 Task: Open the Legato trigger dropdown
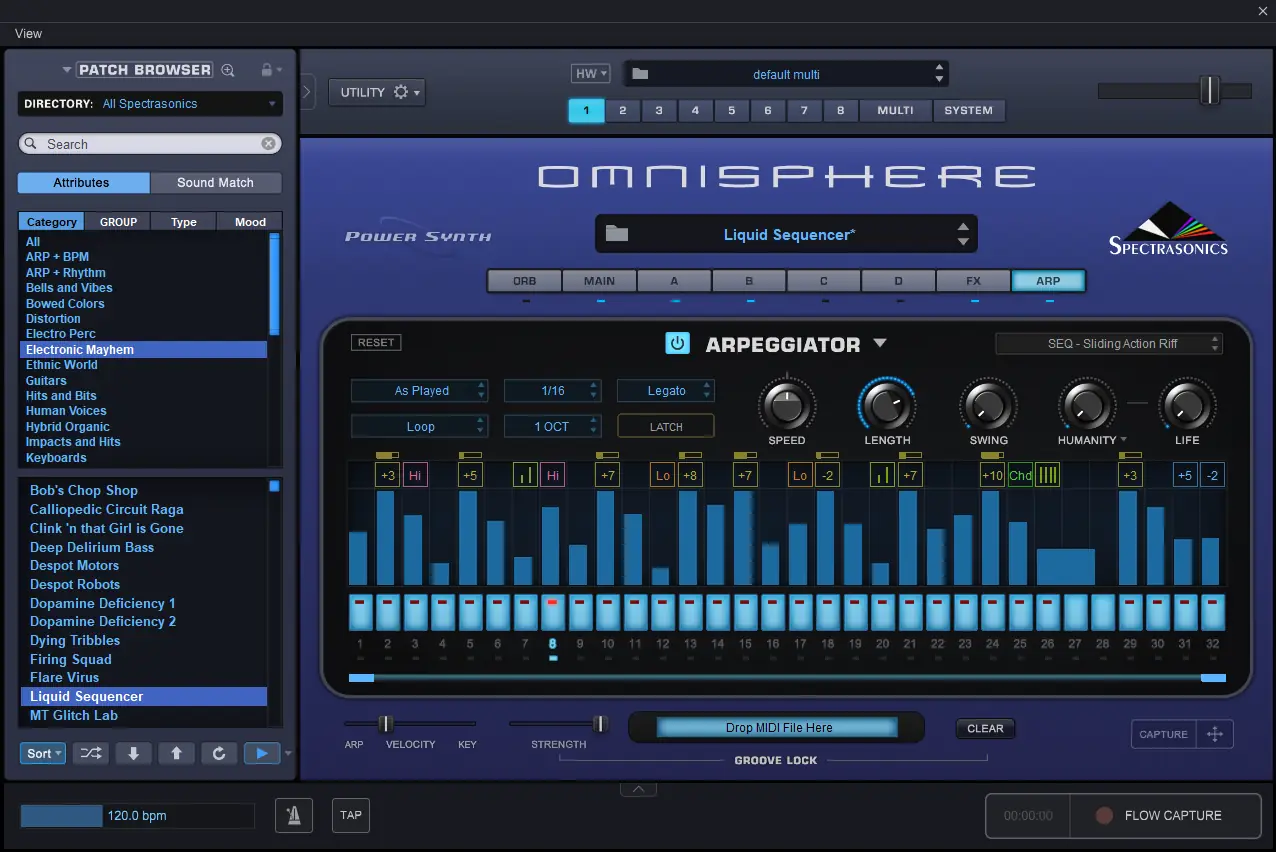point(666,391)
